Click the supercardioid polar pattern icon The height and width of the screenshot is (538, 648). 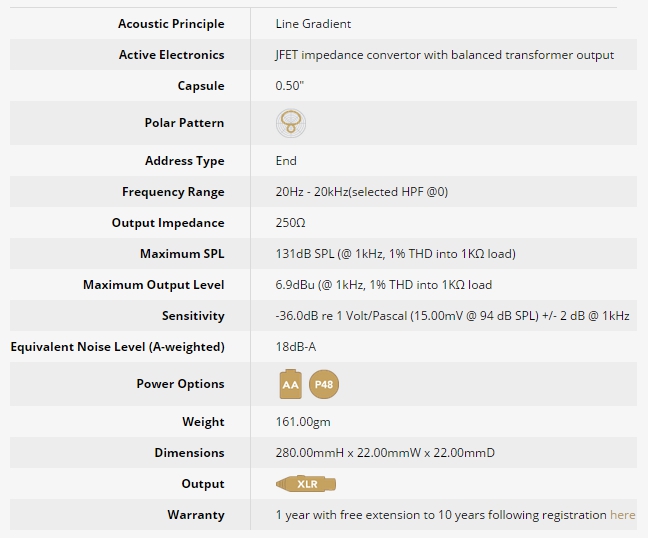tap(291, 123)
